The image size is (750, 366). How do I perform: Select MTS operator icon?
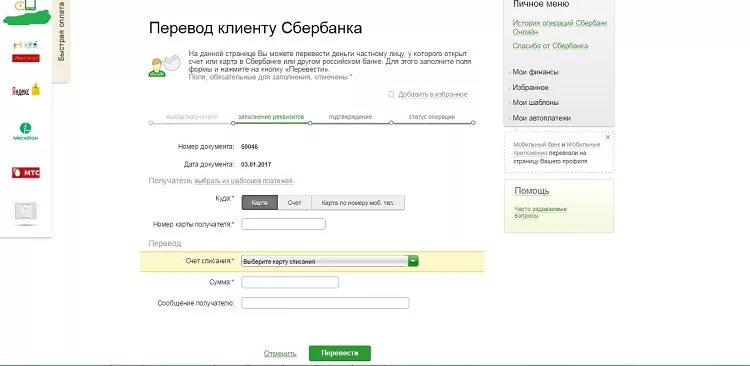pos(26,172)
